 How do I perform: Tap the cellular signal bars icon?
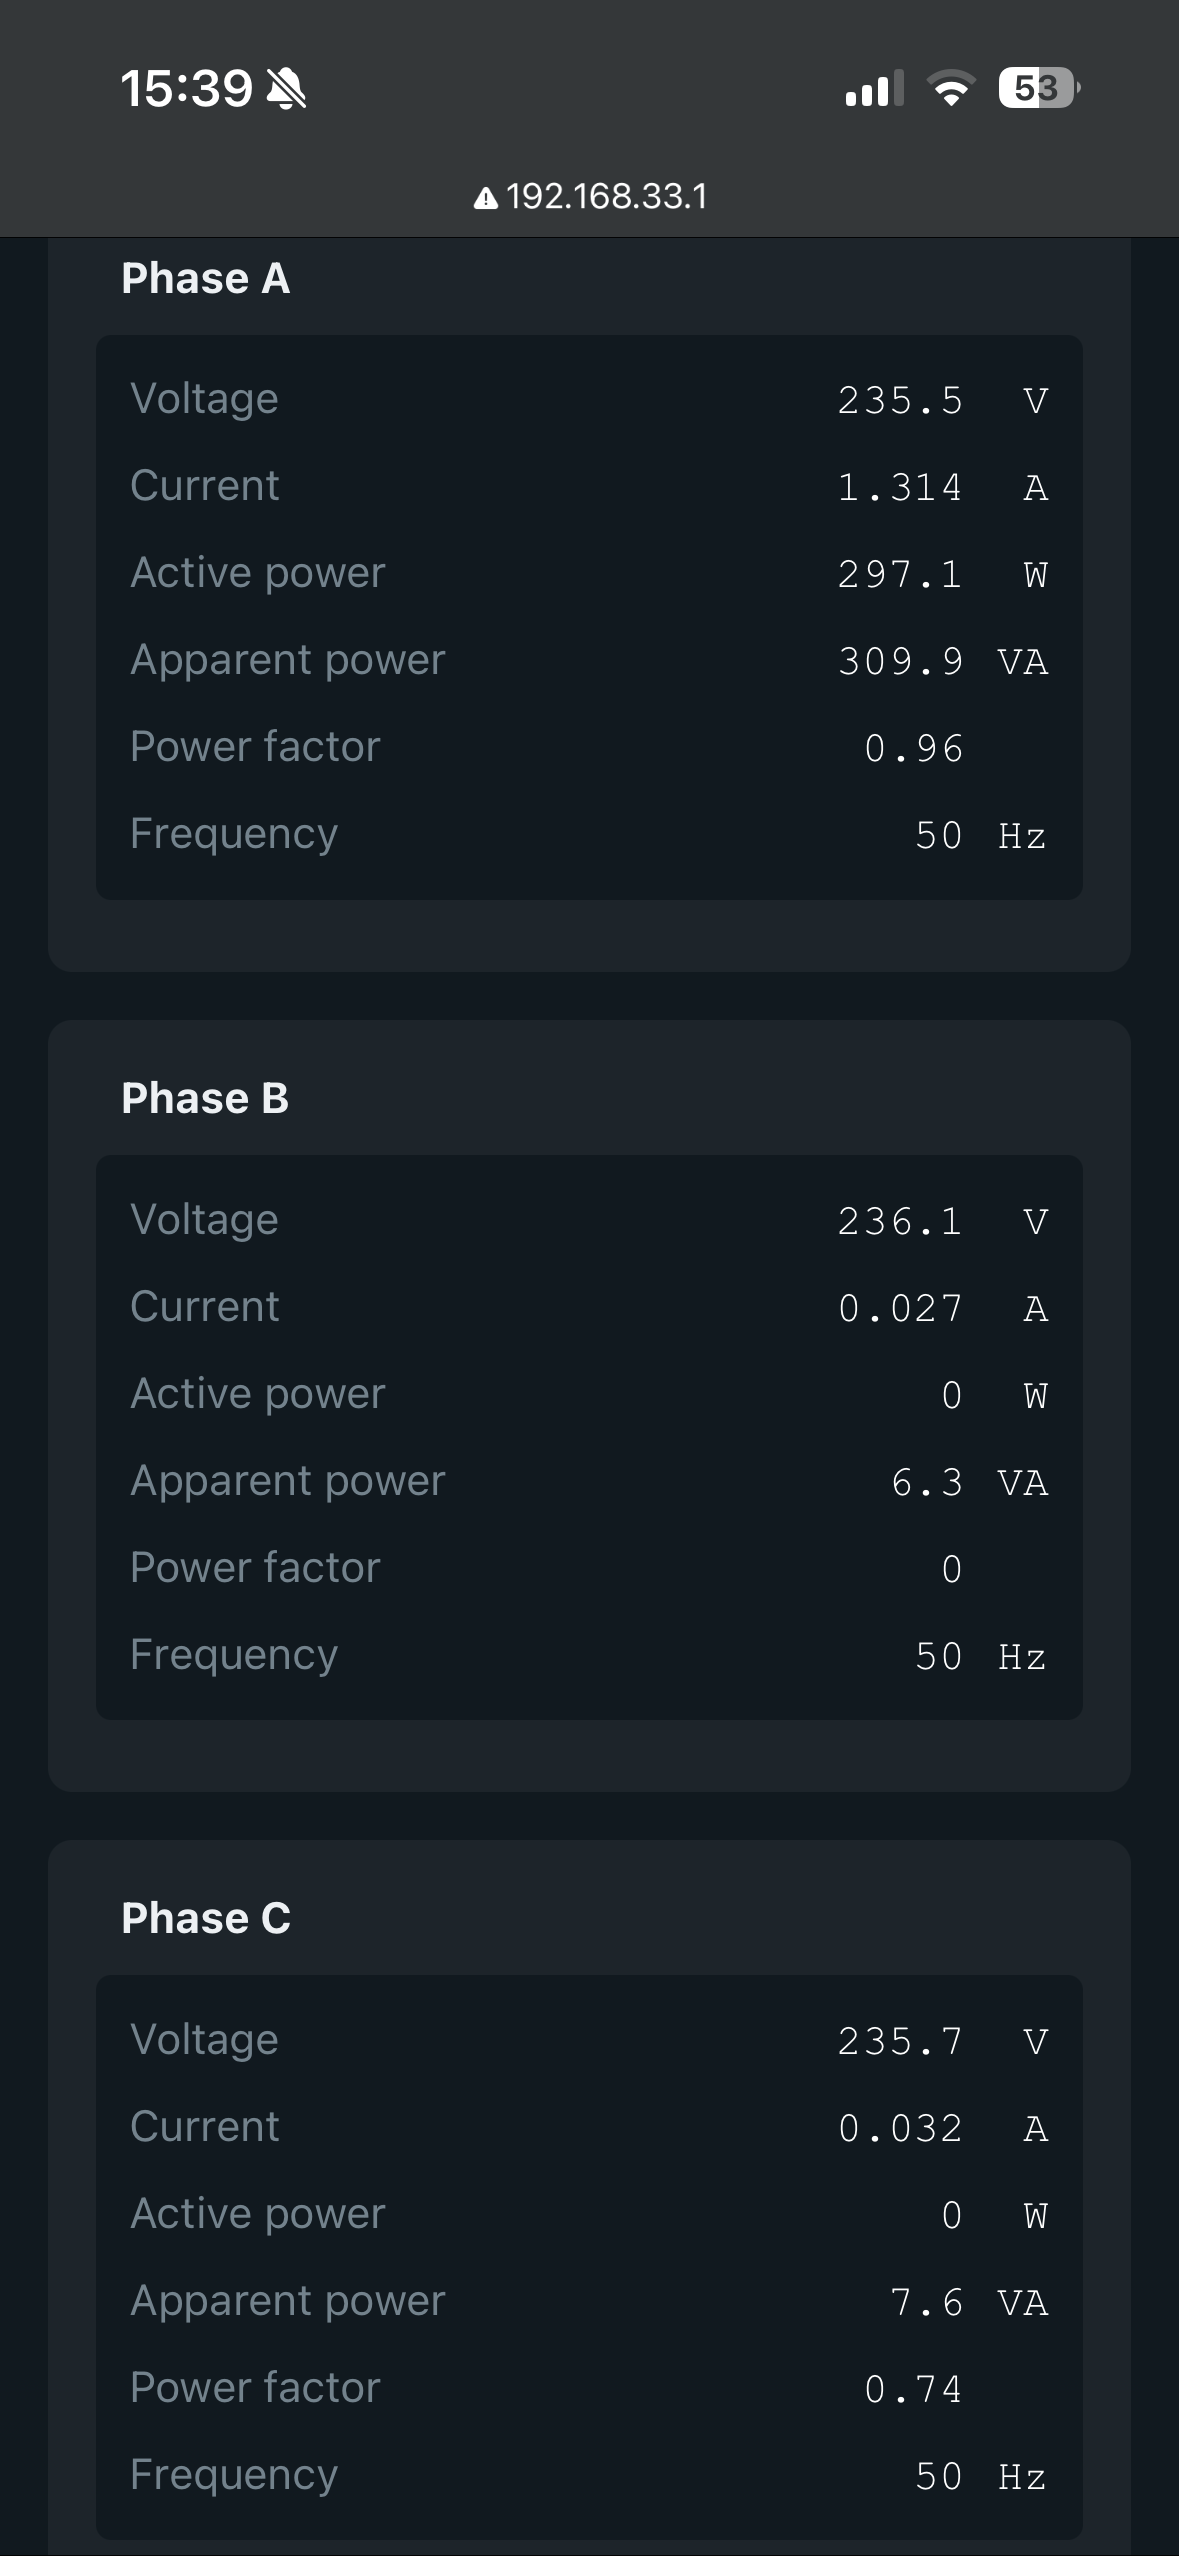click(873, 89)
